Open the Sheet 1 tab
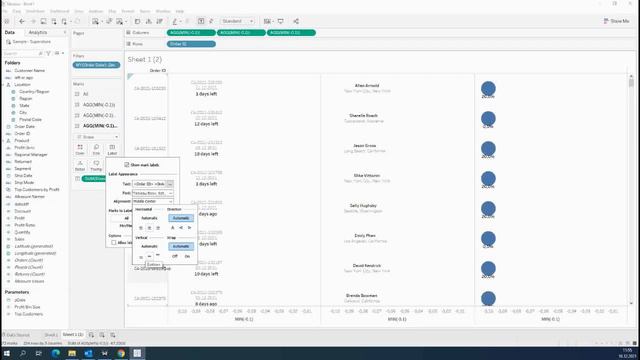The height and width of the screenshot is (360, 640). click(x=51, y=335)
